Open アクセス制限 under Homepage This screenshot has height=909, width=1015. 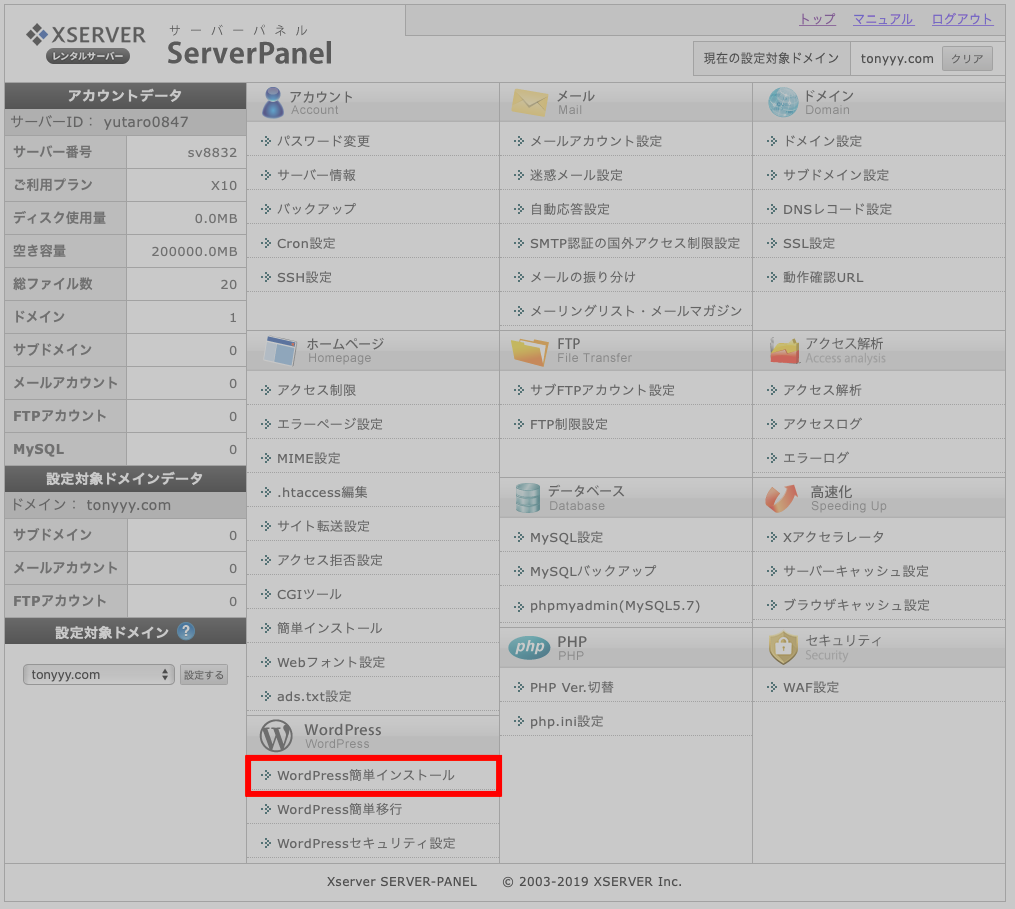[316, 390]
